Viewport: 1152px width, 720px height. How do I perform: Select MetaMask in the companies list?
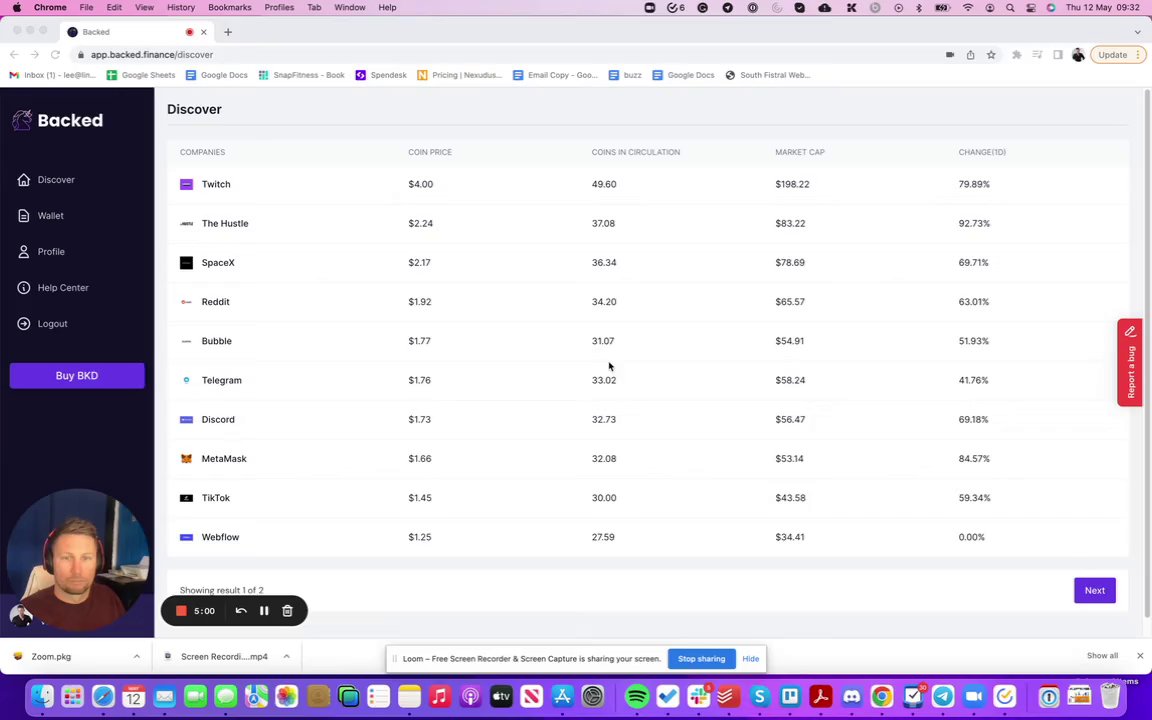pyautogui.click(x=647, y=458)
